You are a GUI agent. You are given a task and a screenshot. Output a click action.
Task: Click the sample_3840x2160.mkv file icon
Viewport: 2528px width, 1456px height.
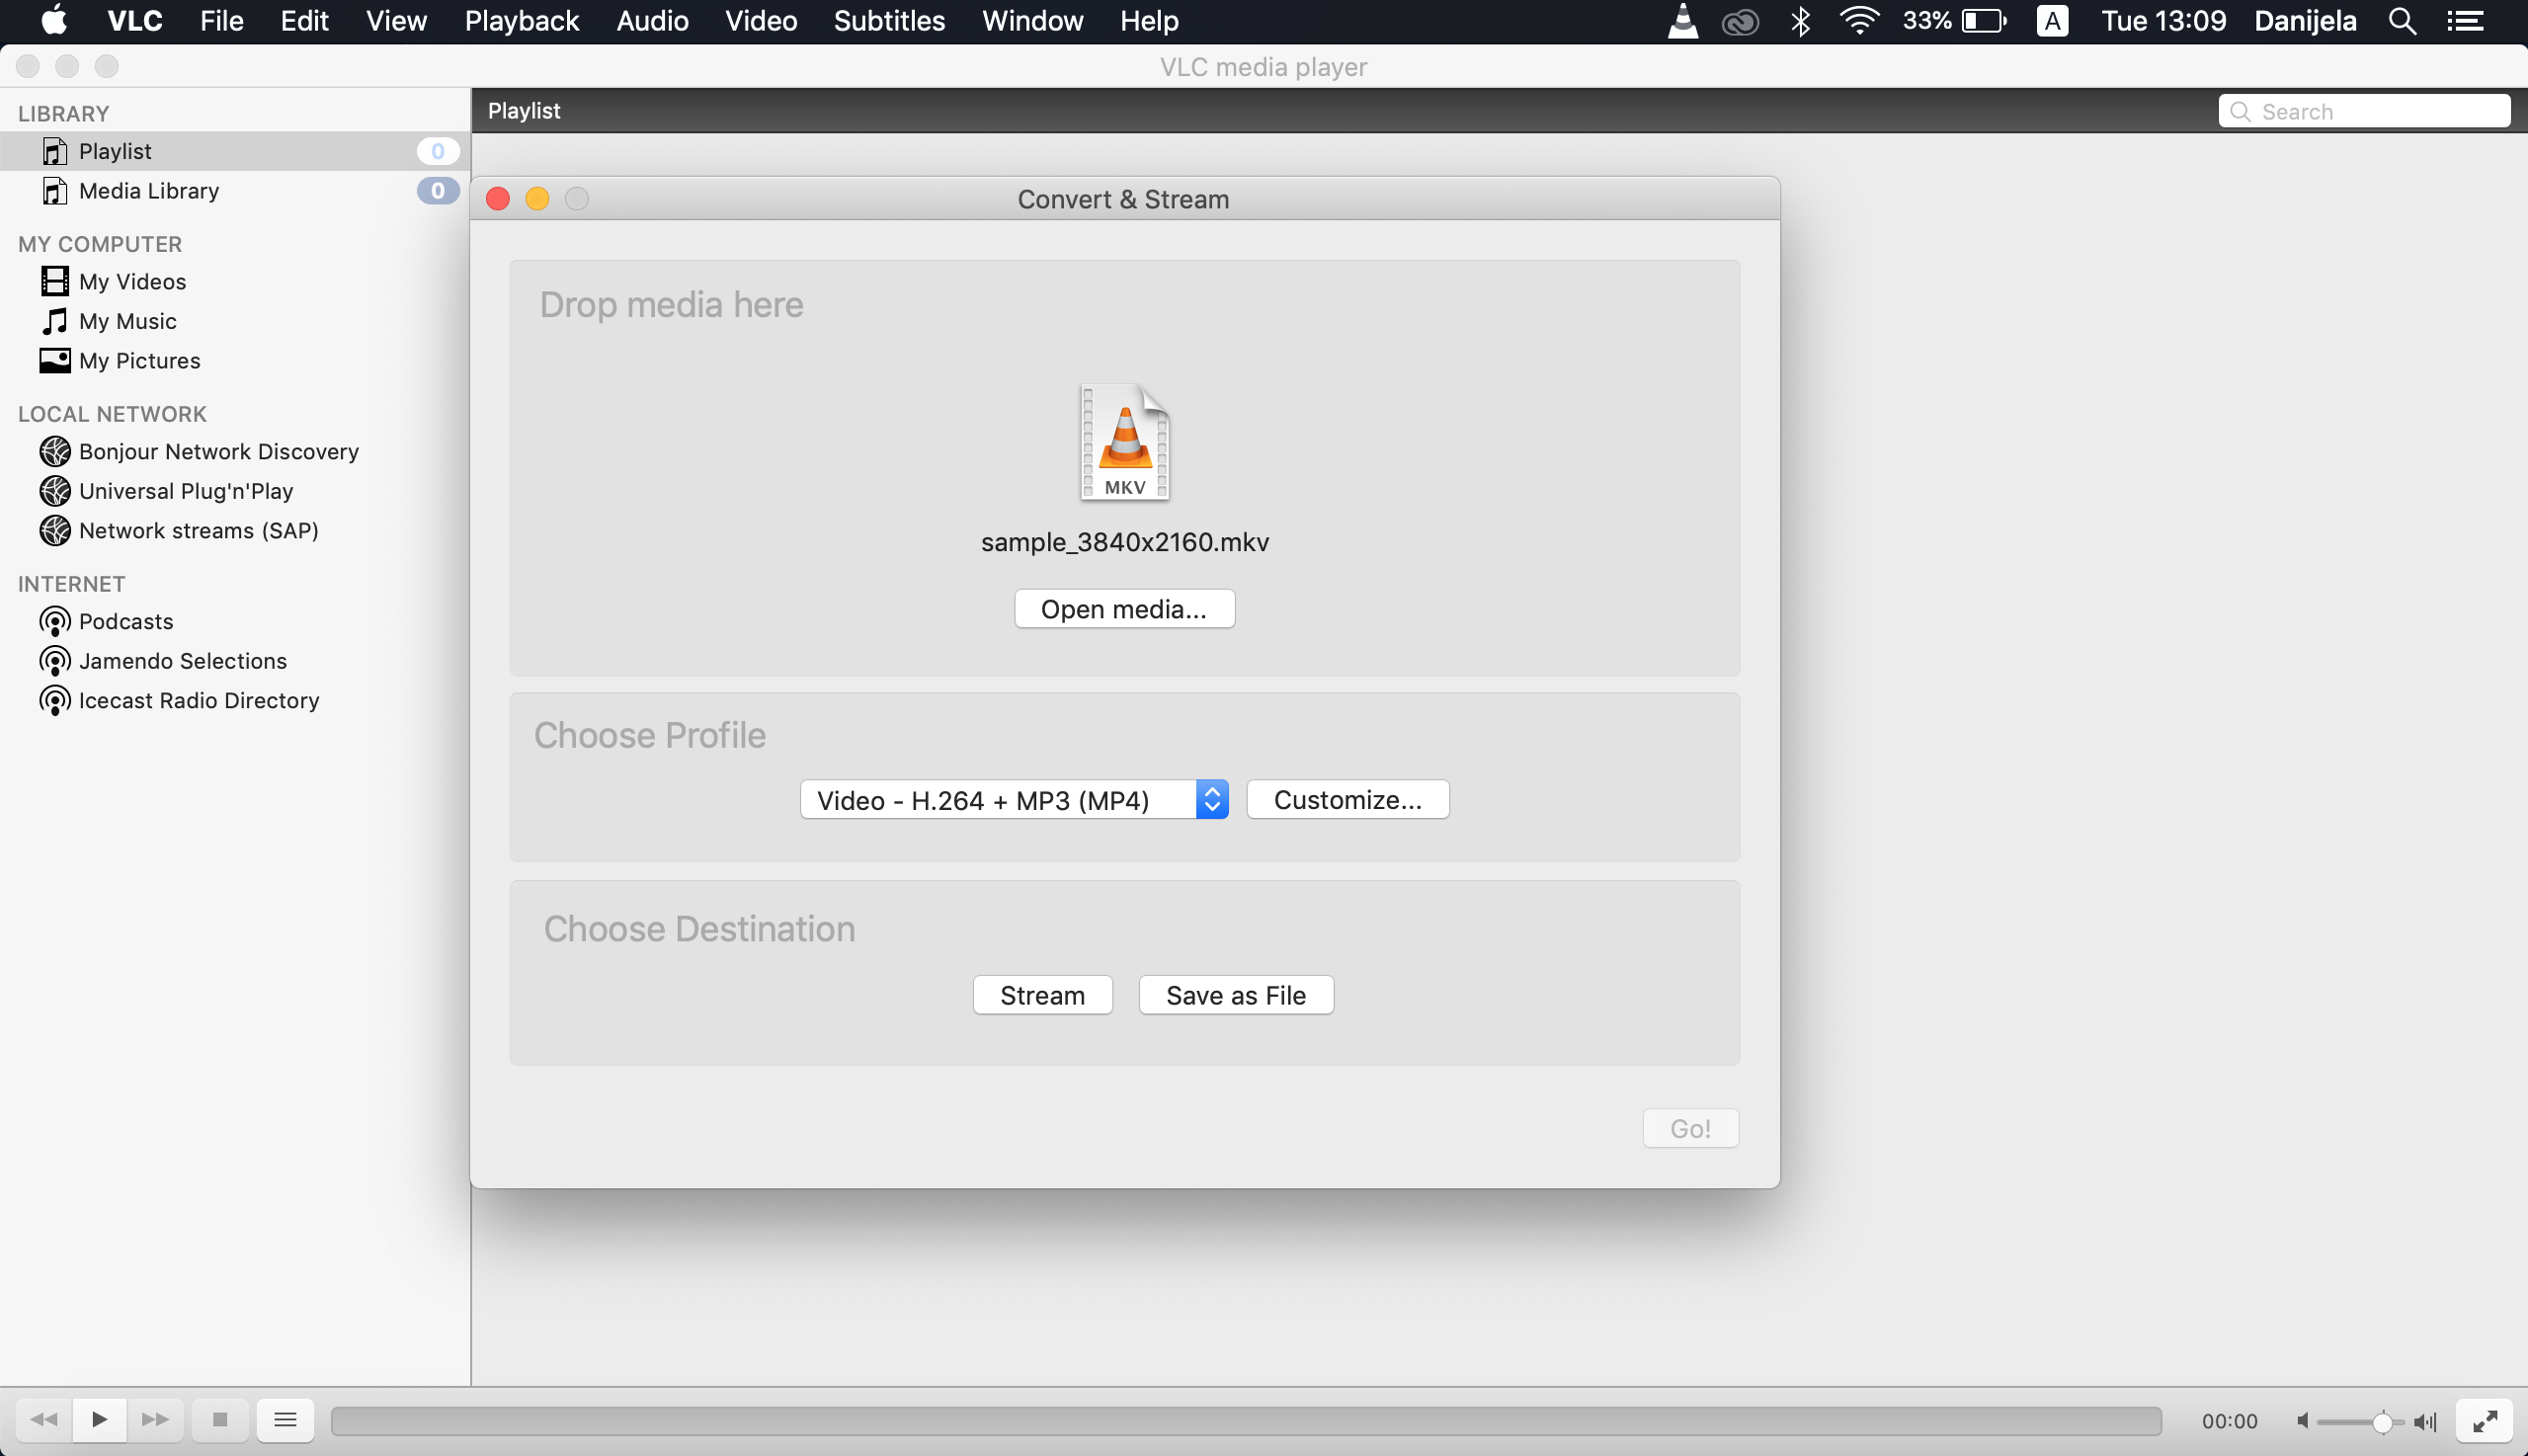pyautogui.click(x=1124, y=443)
